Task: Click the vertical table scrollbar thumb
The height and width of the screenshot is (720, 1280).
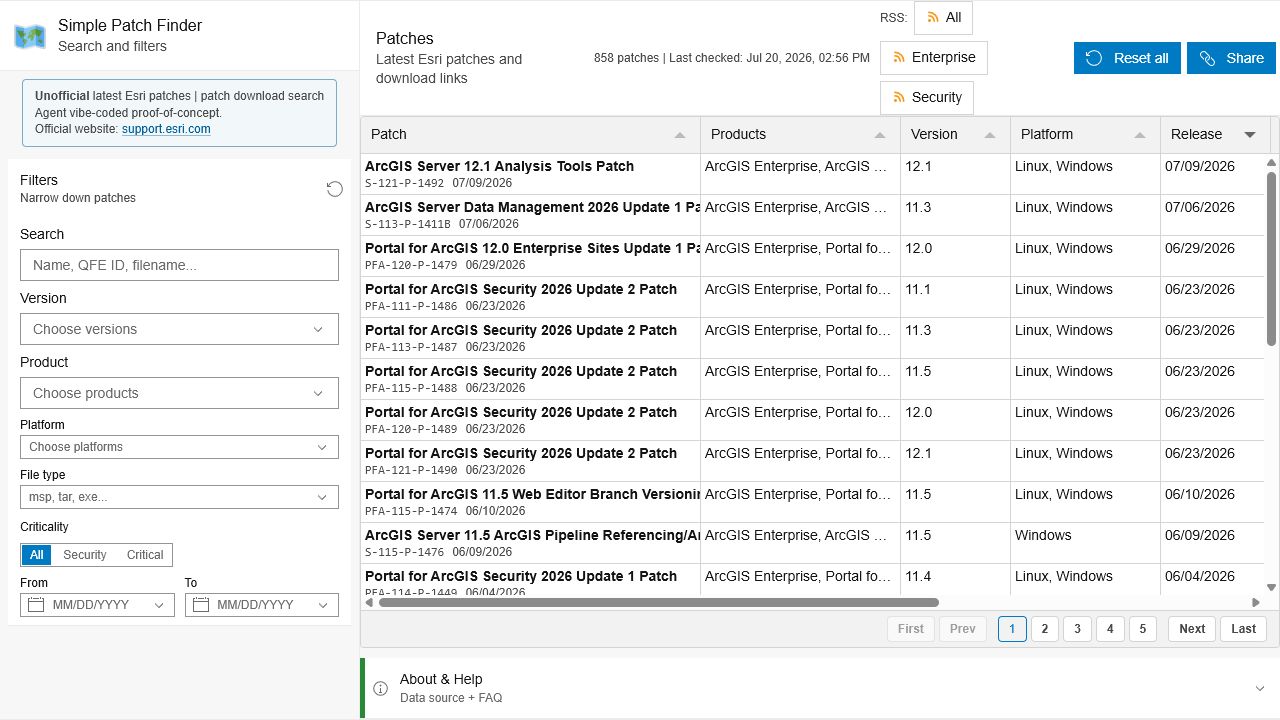Action: [x=1272, y=259]
